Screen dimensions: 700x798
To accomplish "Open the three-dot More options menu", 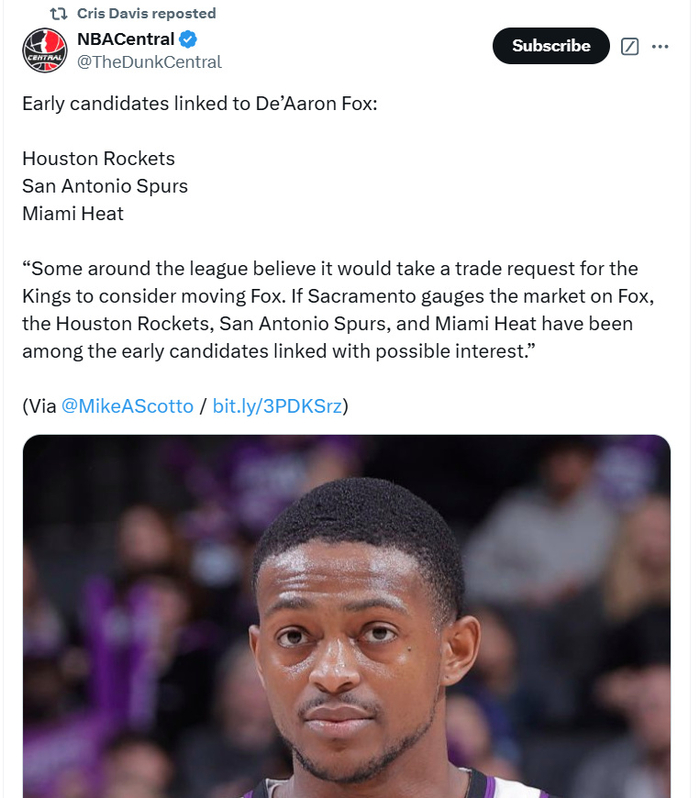I will (x=660, y=46).
